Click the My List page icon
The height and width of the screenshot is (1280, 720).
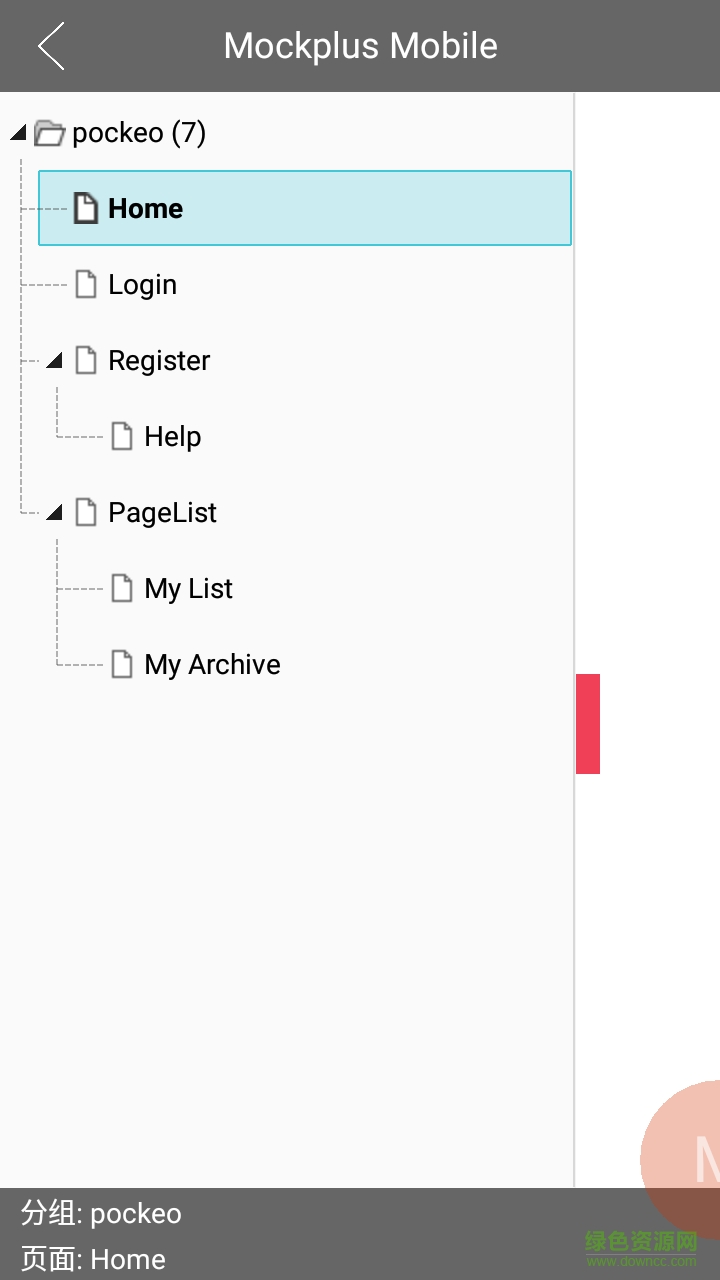(122, 588)
